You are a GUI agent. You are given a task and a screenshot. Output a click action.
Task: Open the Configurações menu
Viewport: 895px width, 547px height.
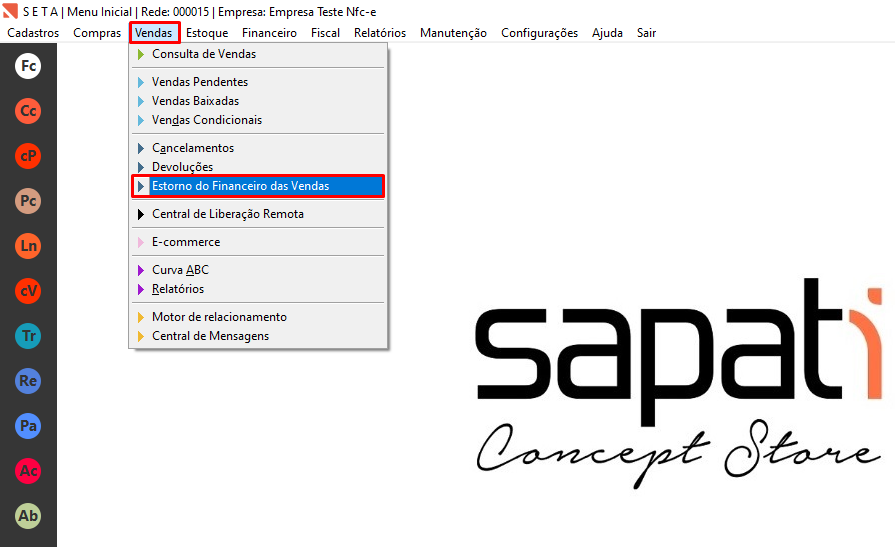pos(539,33)
